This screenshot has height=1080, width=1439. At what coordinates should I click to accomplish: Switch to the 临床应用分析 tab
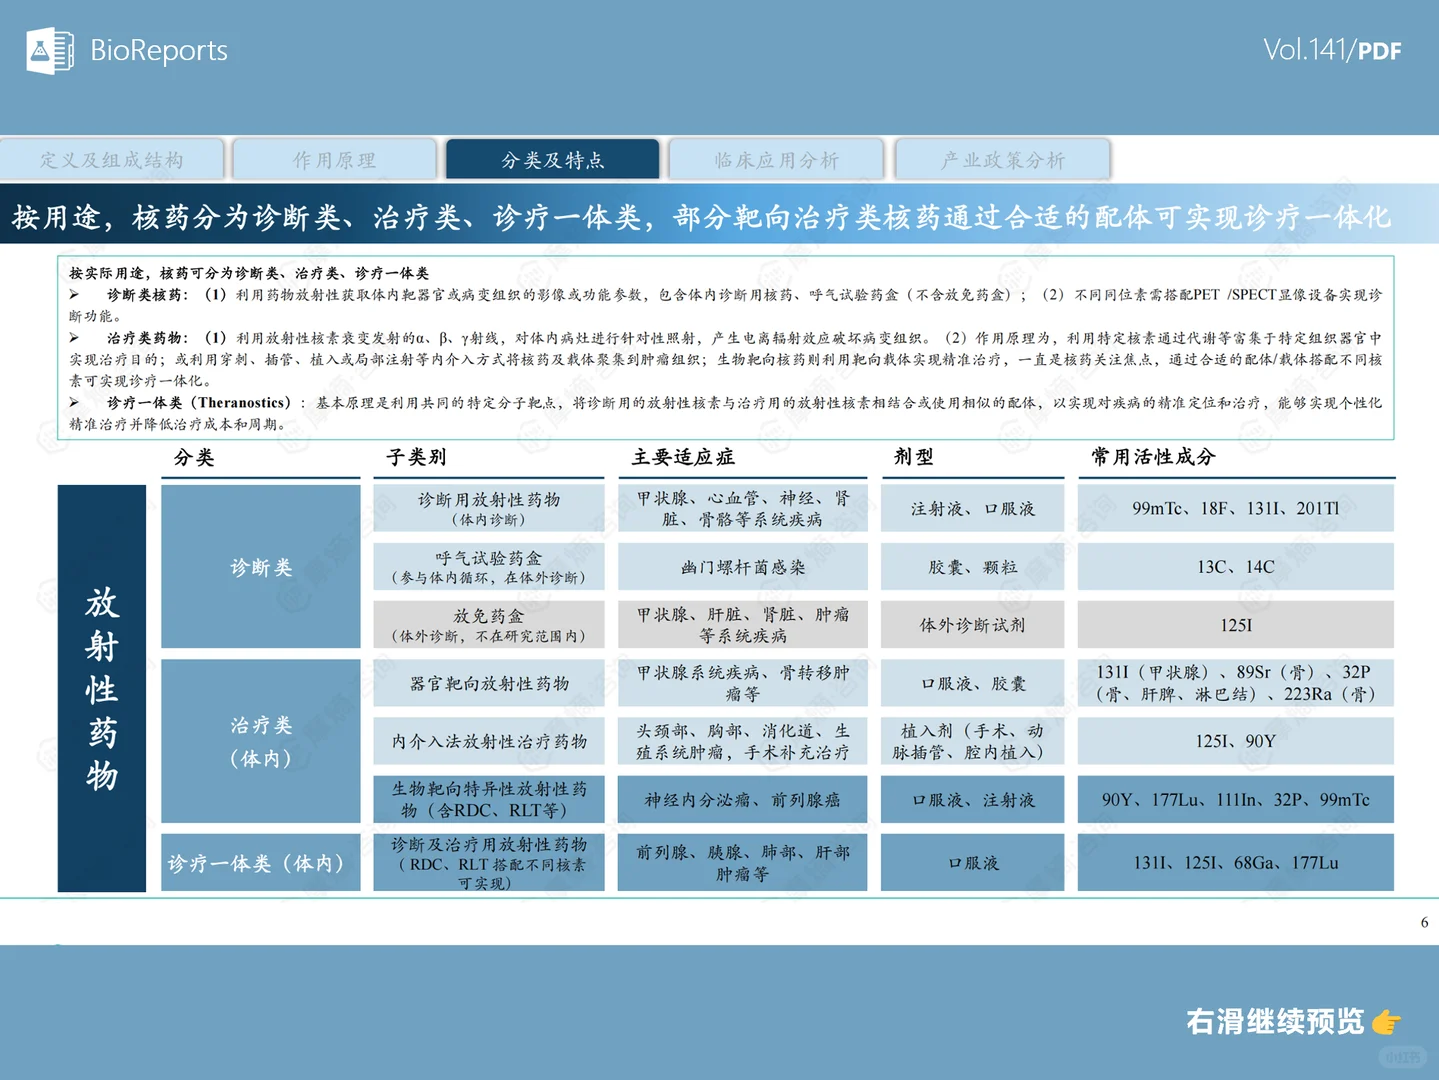click(777, 158)
